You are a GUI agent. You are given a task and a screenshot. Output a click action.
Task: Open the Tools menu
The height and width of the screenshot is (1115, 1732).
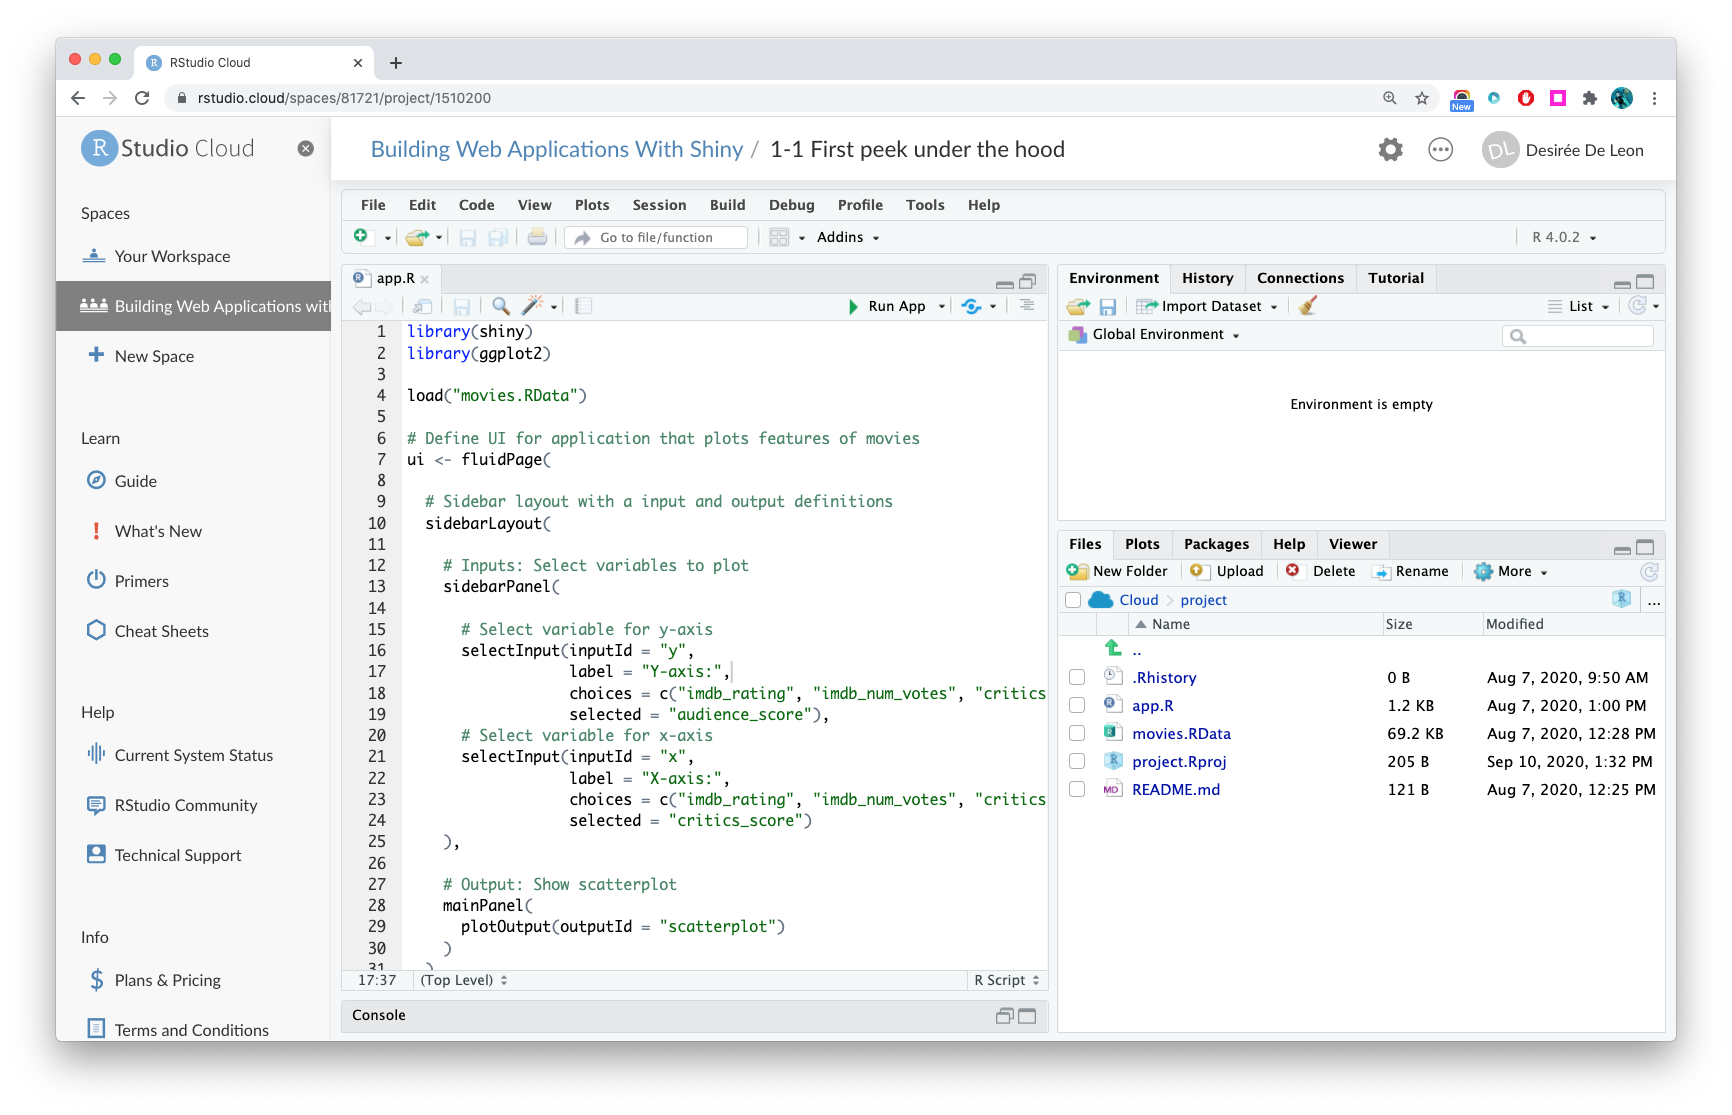coord(925,205)
